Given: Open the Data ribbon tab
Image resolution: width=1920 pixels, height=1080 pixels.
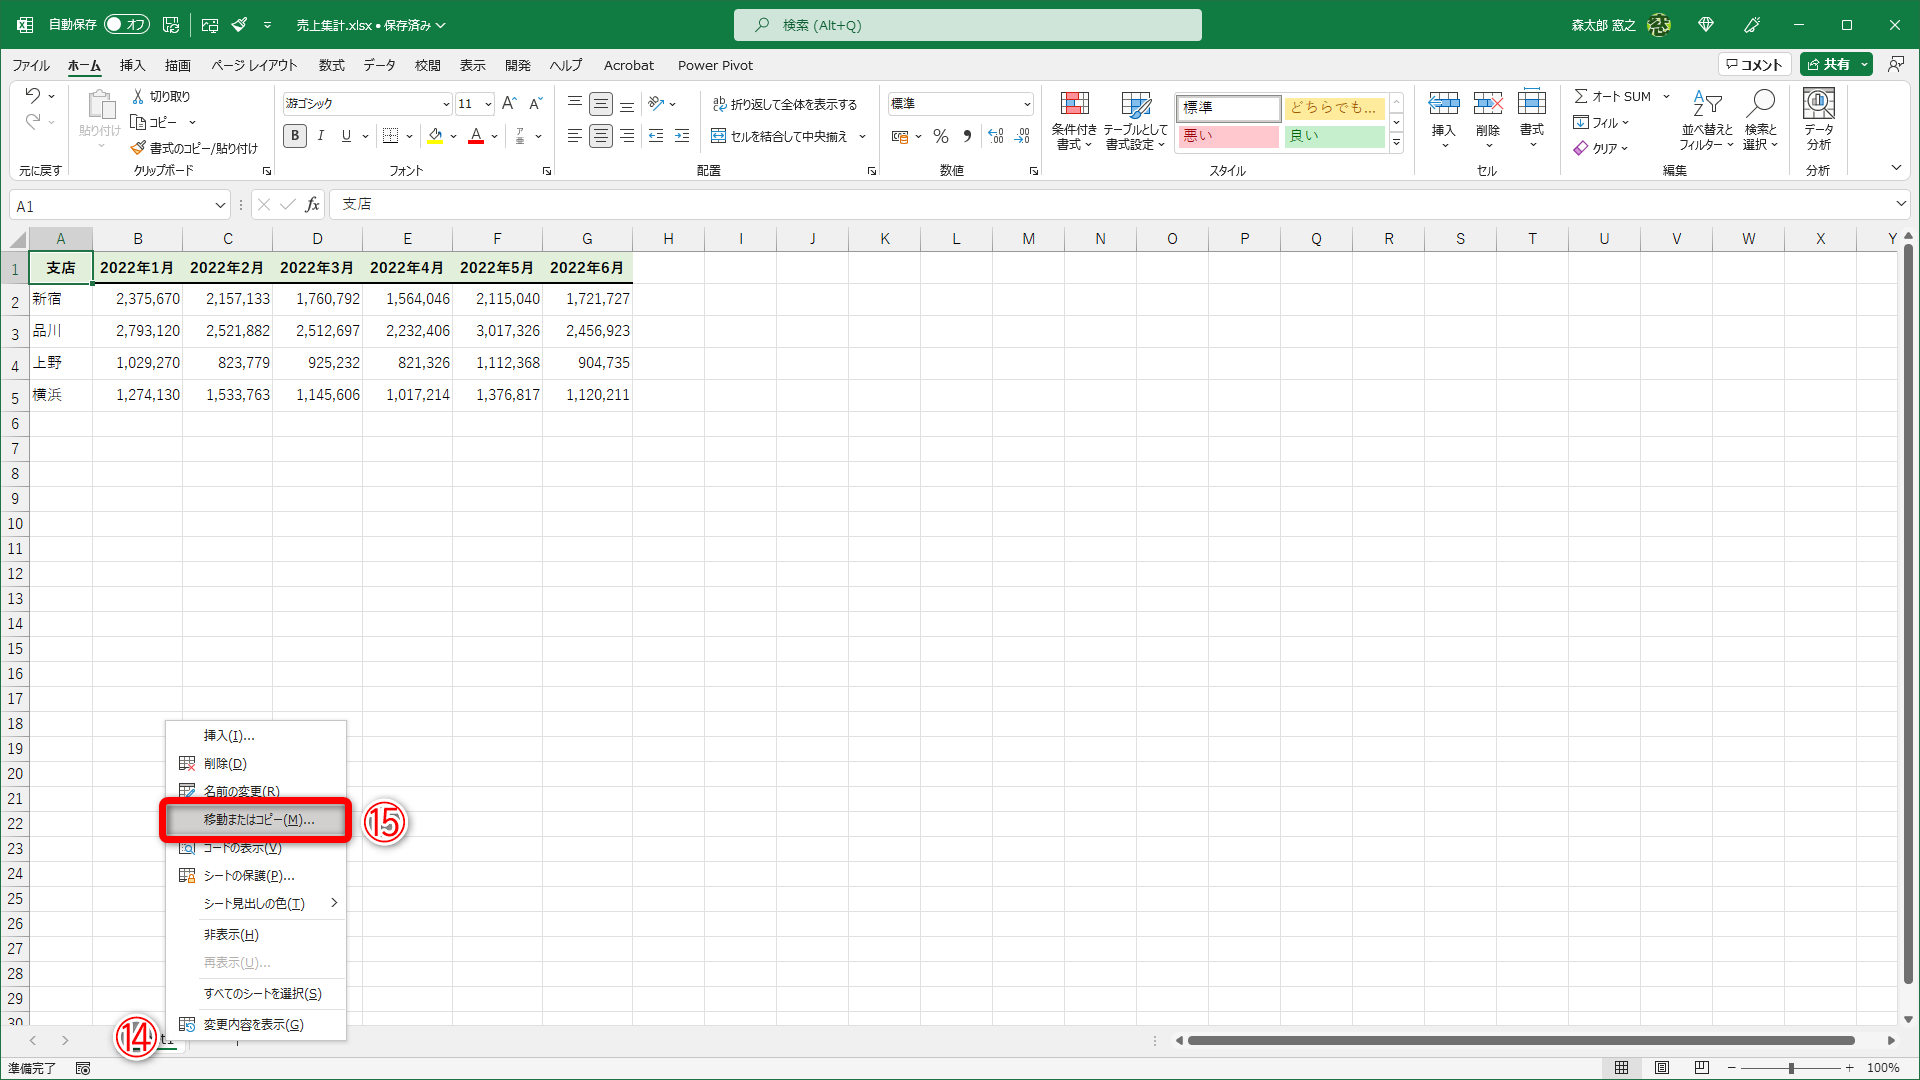Looking at the screenshot, I should [379, 65].
